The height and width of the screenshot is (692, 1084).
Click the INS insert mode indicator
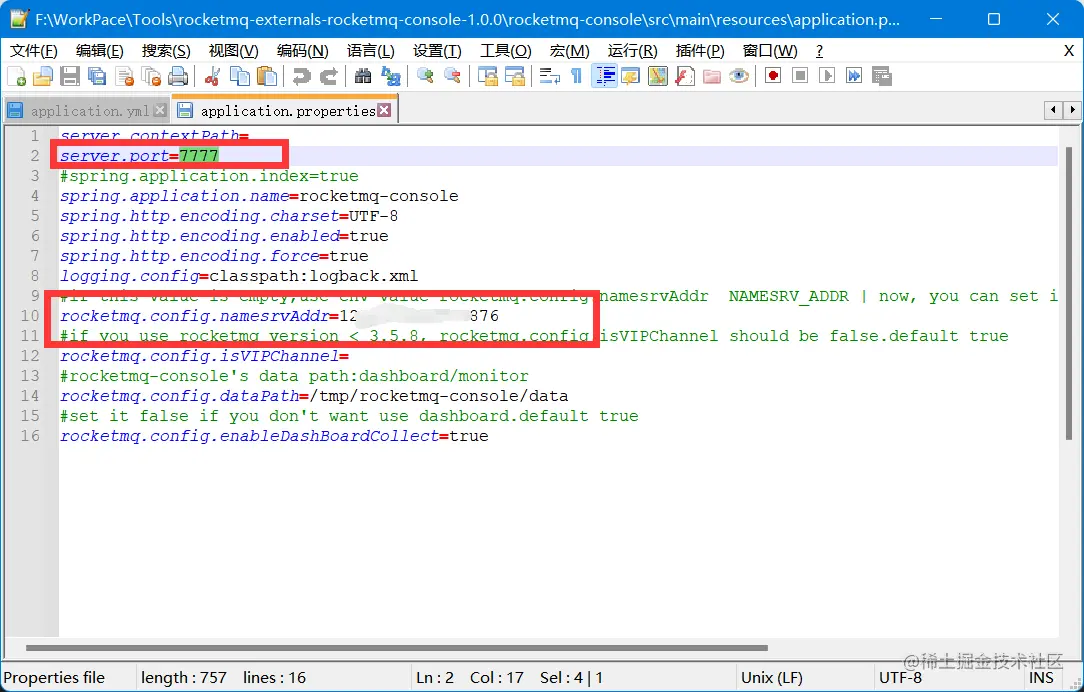tap(1041, 677)
